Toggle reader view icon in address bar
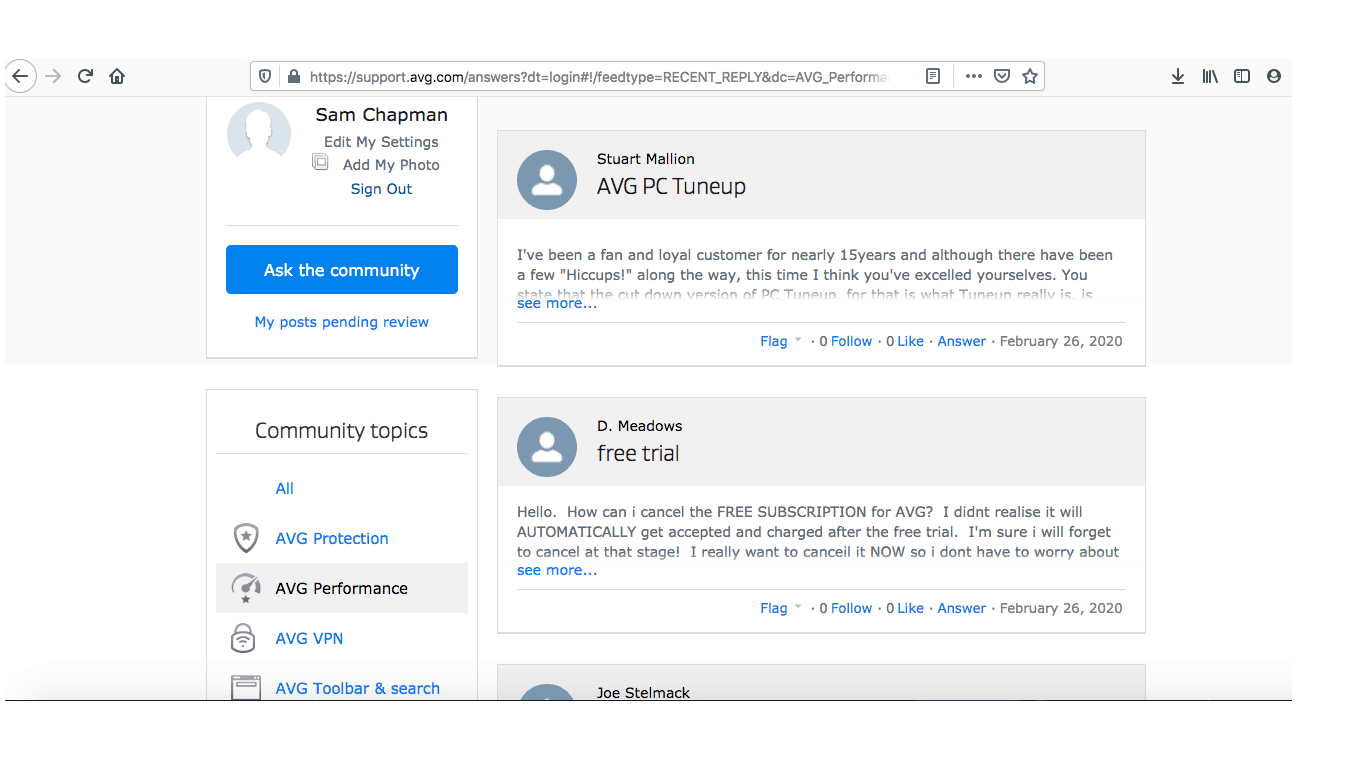 coord(933,76)
